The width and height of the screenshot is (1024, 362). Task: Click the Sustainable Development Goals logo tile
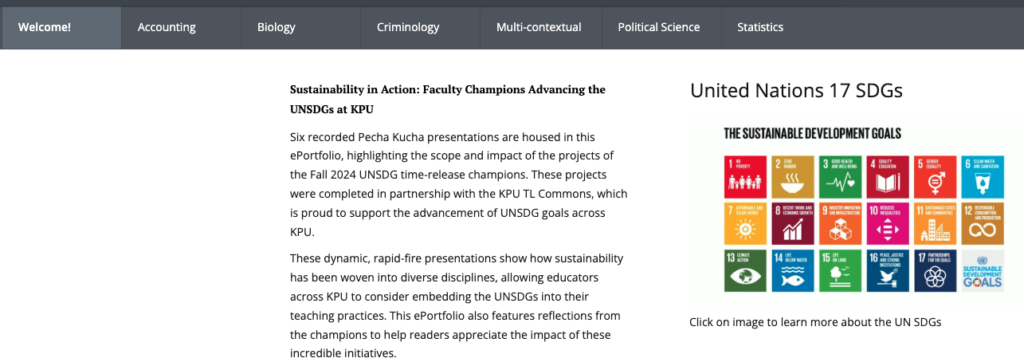(x=983, y=271)
